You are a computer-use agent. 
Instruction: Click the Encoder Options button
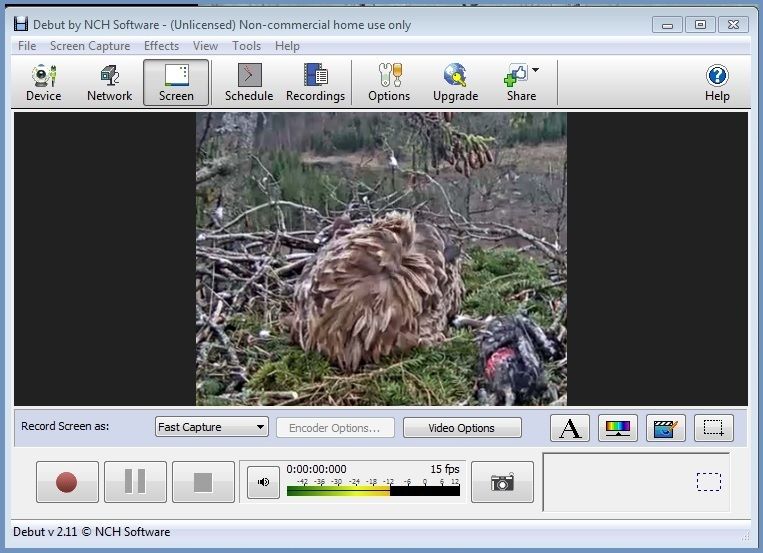pyautogui.click(x=335, y=427)
